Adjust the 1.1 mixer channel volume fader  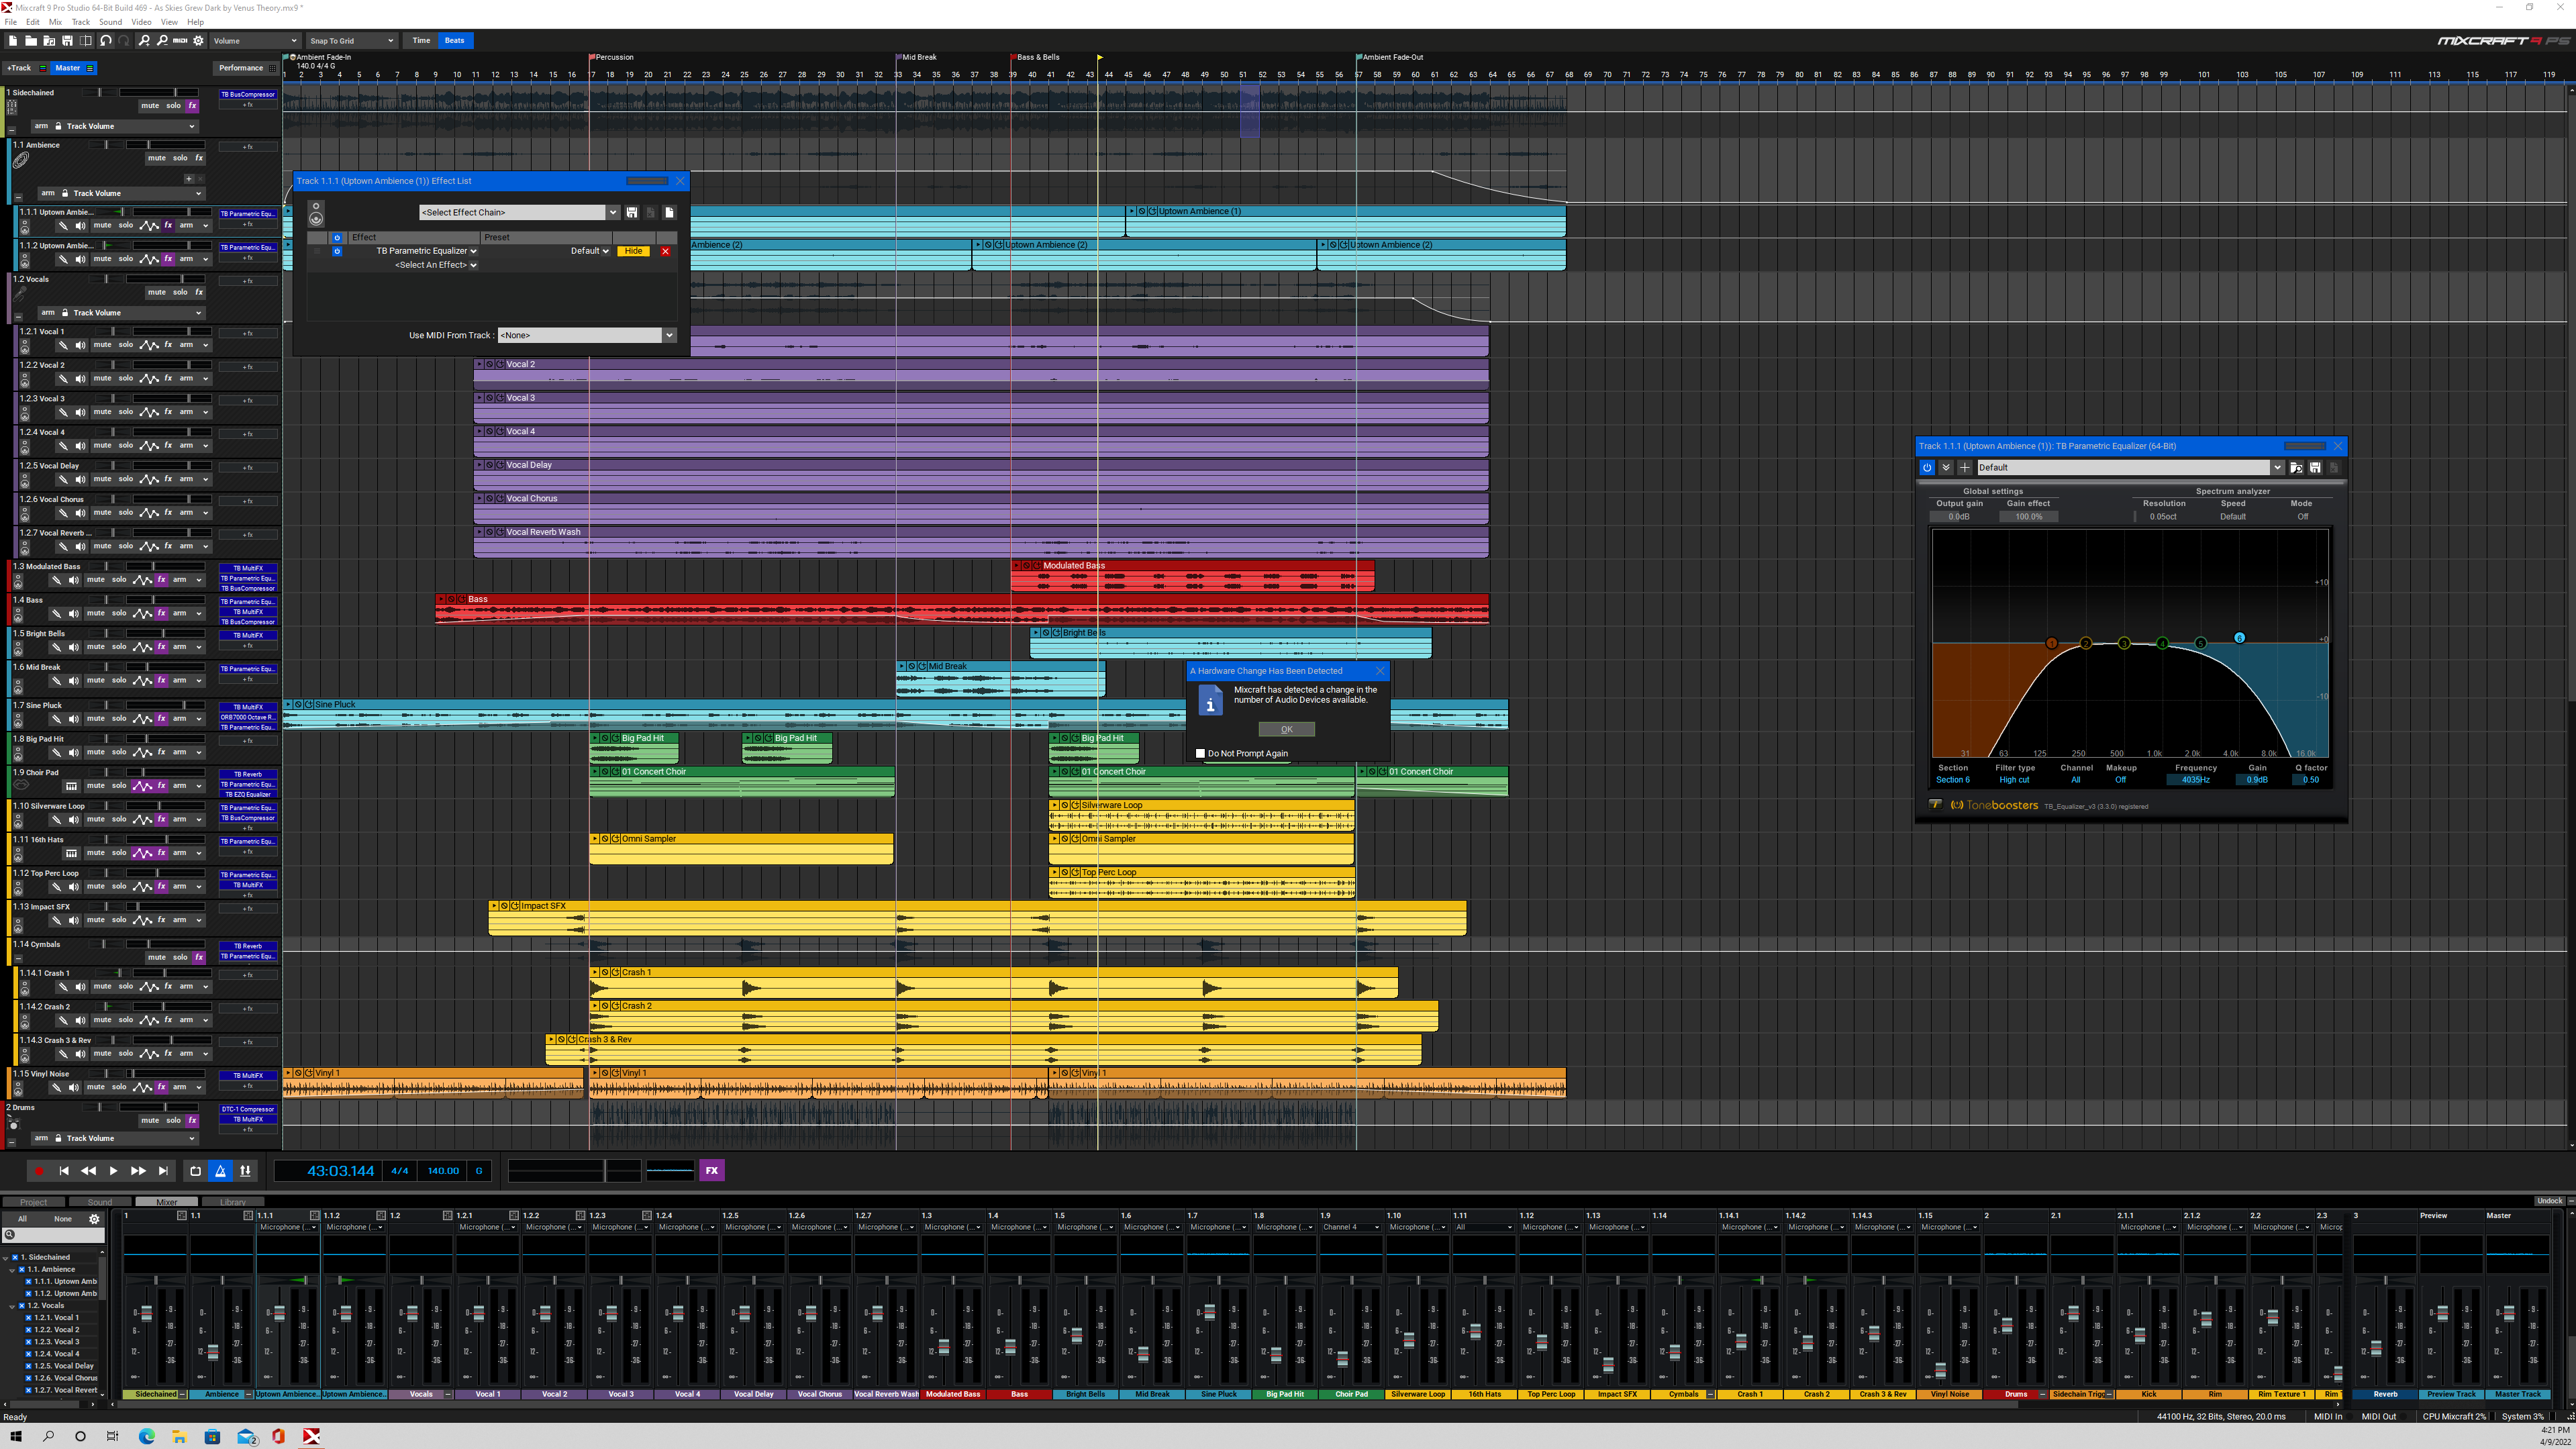coord(212,1352)
